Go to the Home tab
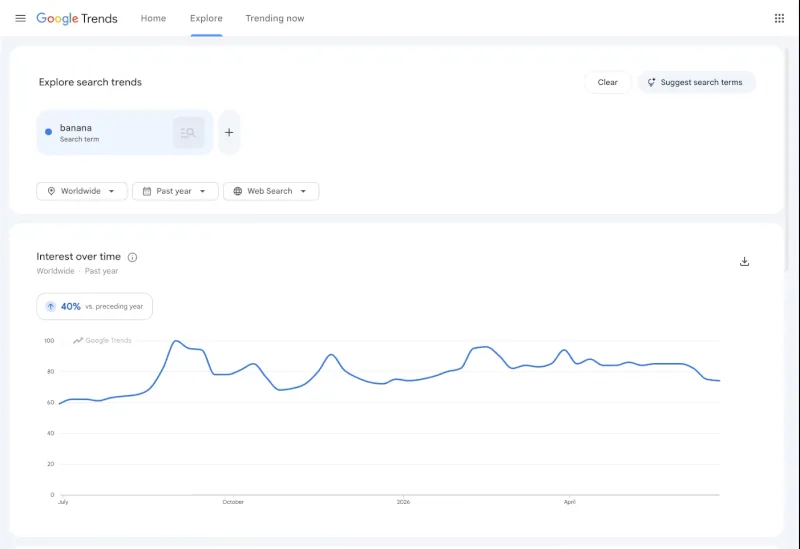The image size is (800, 549). click(x=153, y=18)
